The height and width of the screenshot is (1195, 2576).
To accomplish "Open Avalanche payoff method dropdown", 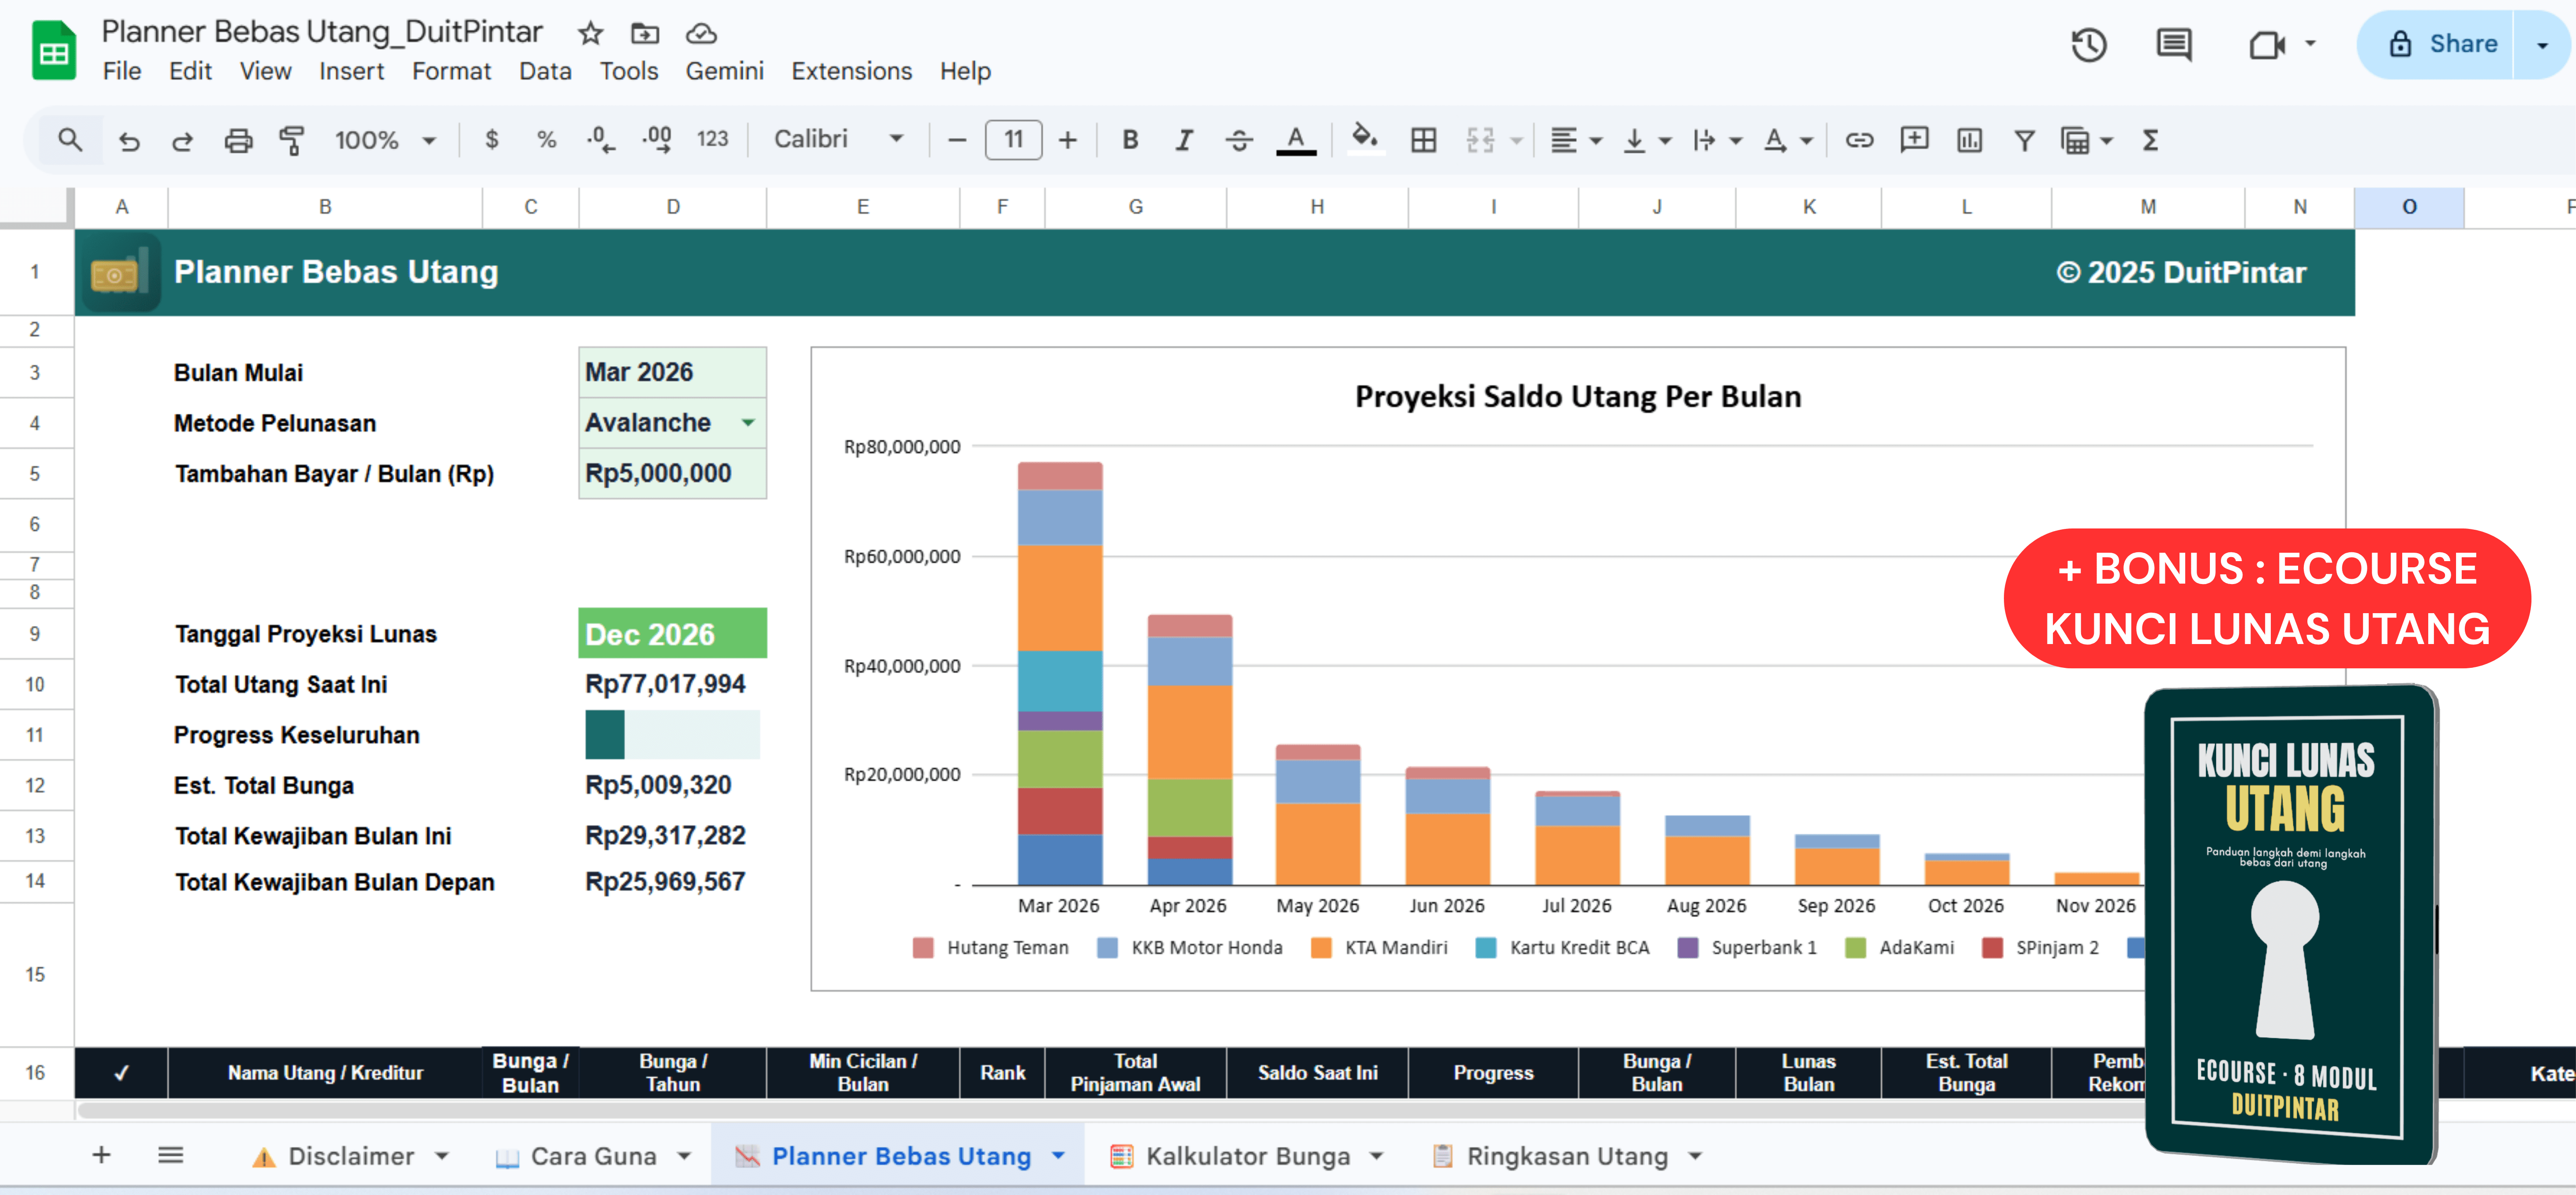I will [748, 423].
